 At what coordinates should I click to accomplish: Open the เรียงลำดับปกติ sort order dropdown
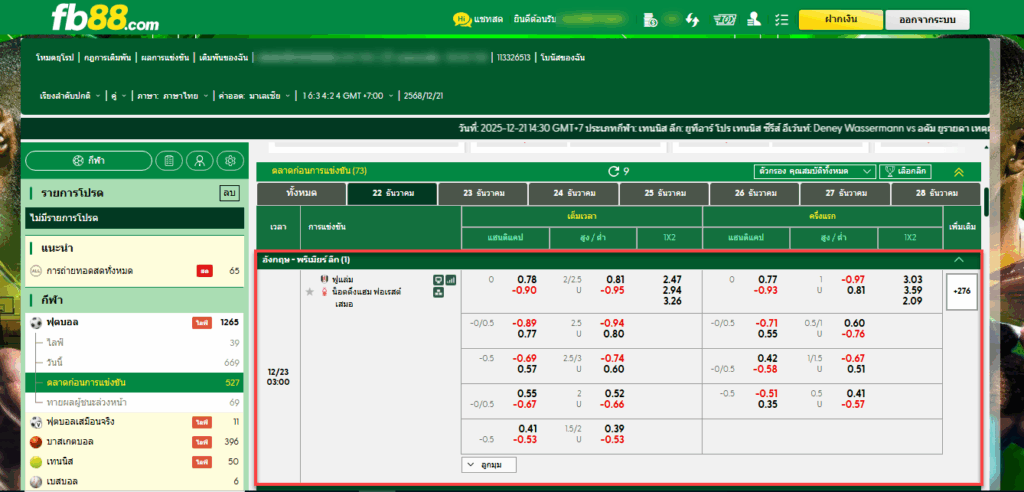pos(71,95)
